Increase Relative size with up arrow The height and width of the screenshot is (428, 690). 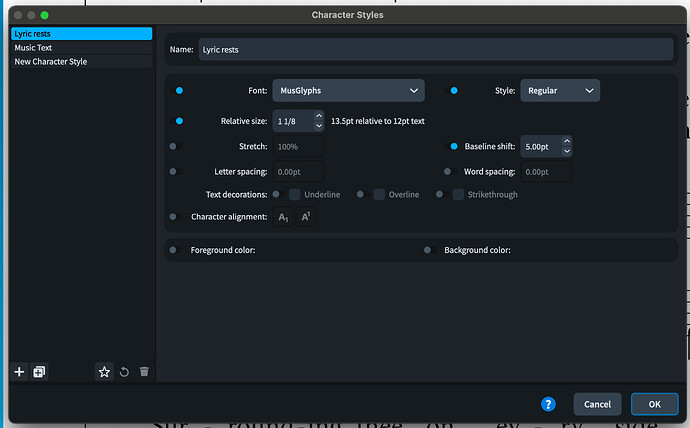[x=319, y=116]
